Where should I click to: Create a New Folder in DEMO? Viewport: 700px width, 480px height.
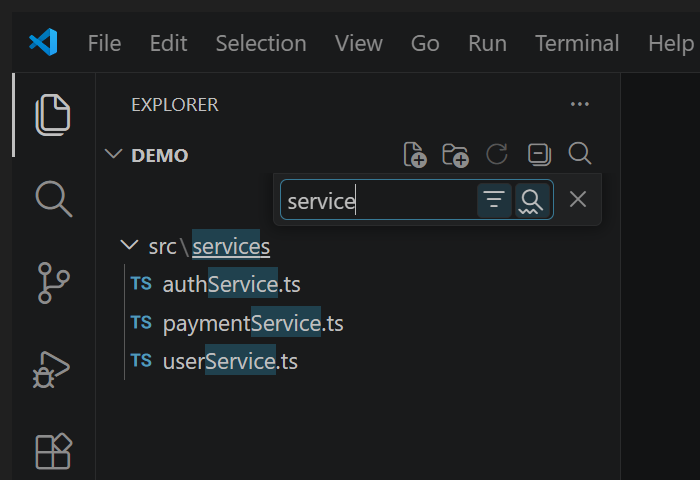[x=455, y=155]
